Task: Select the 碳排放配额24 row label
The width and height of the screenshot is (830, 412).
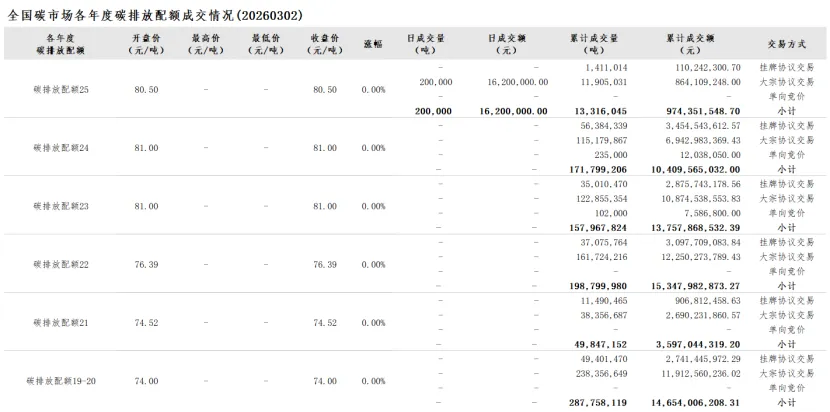Action: click(x=62, y=147)
